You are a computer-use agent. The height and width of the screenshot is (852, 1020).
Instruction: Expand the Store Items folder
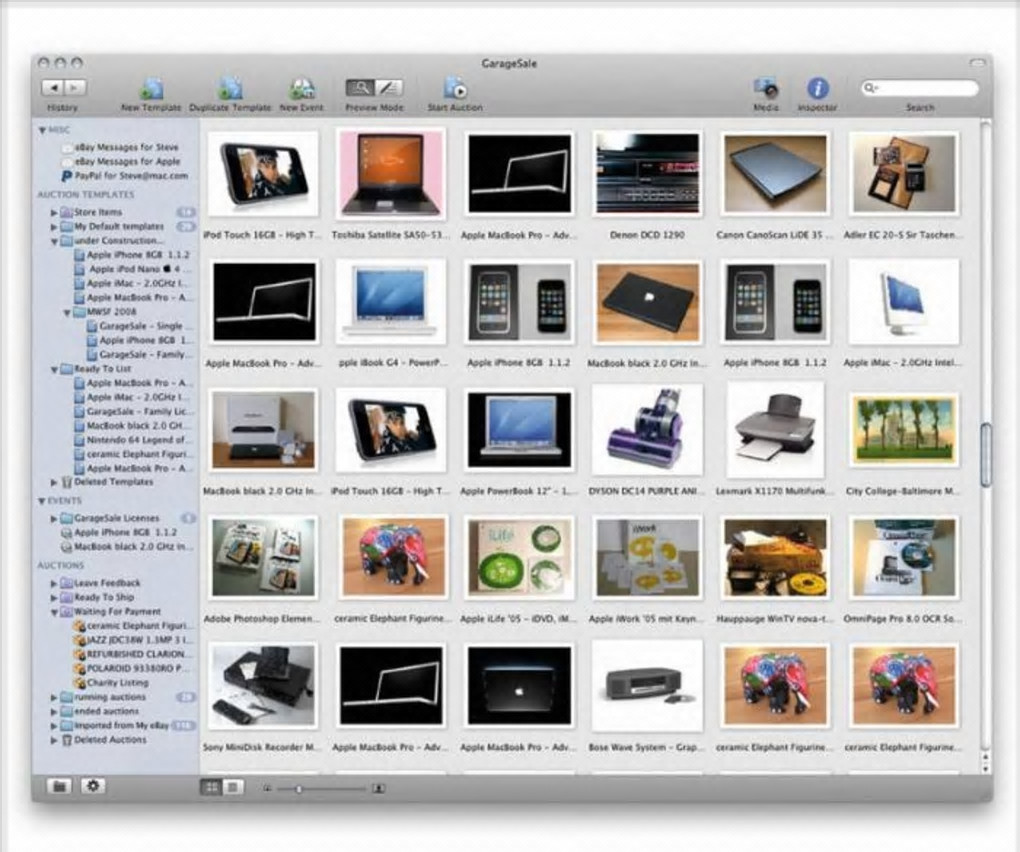(54, 212)
